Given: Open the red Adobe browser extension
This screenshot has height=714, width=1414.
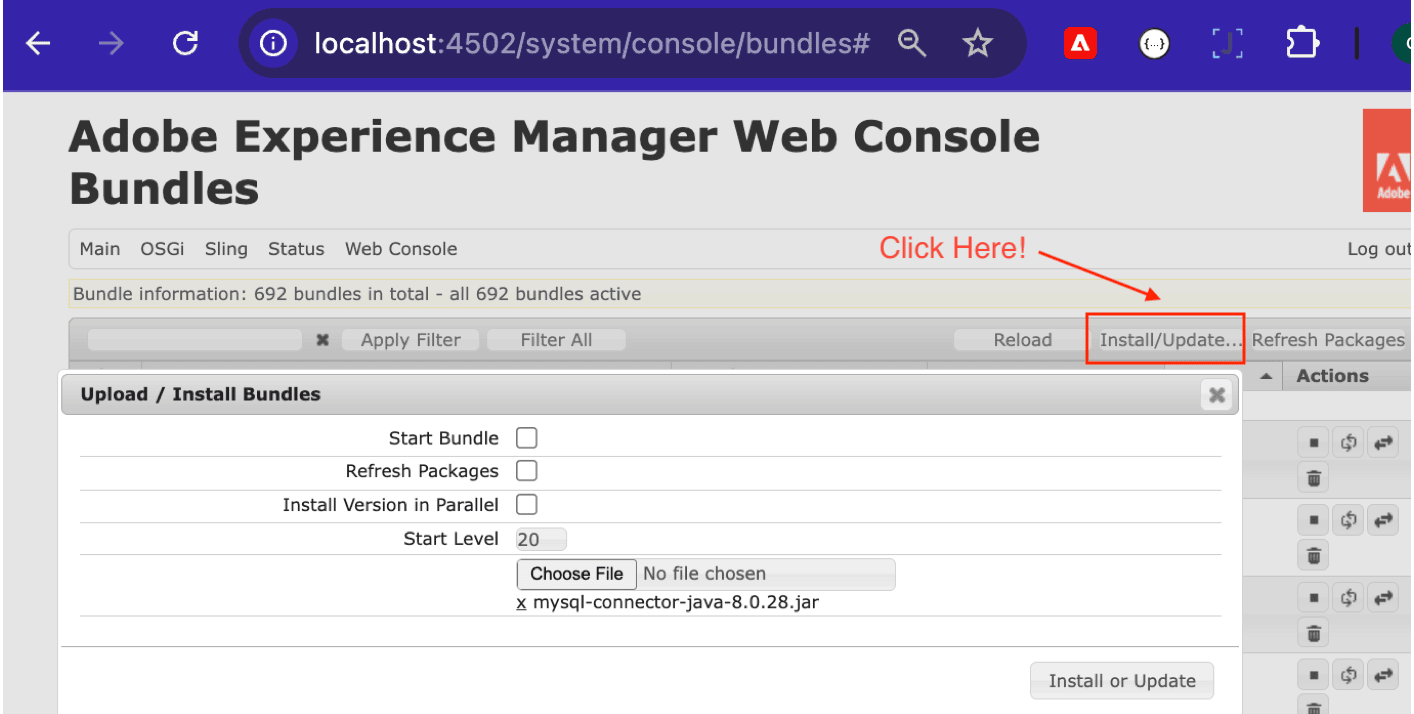Looking at the screenshot, I should 1080,43.
